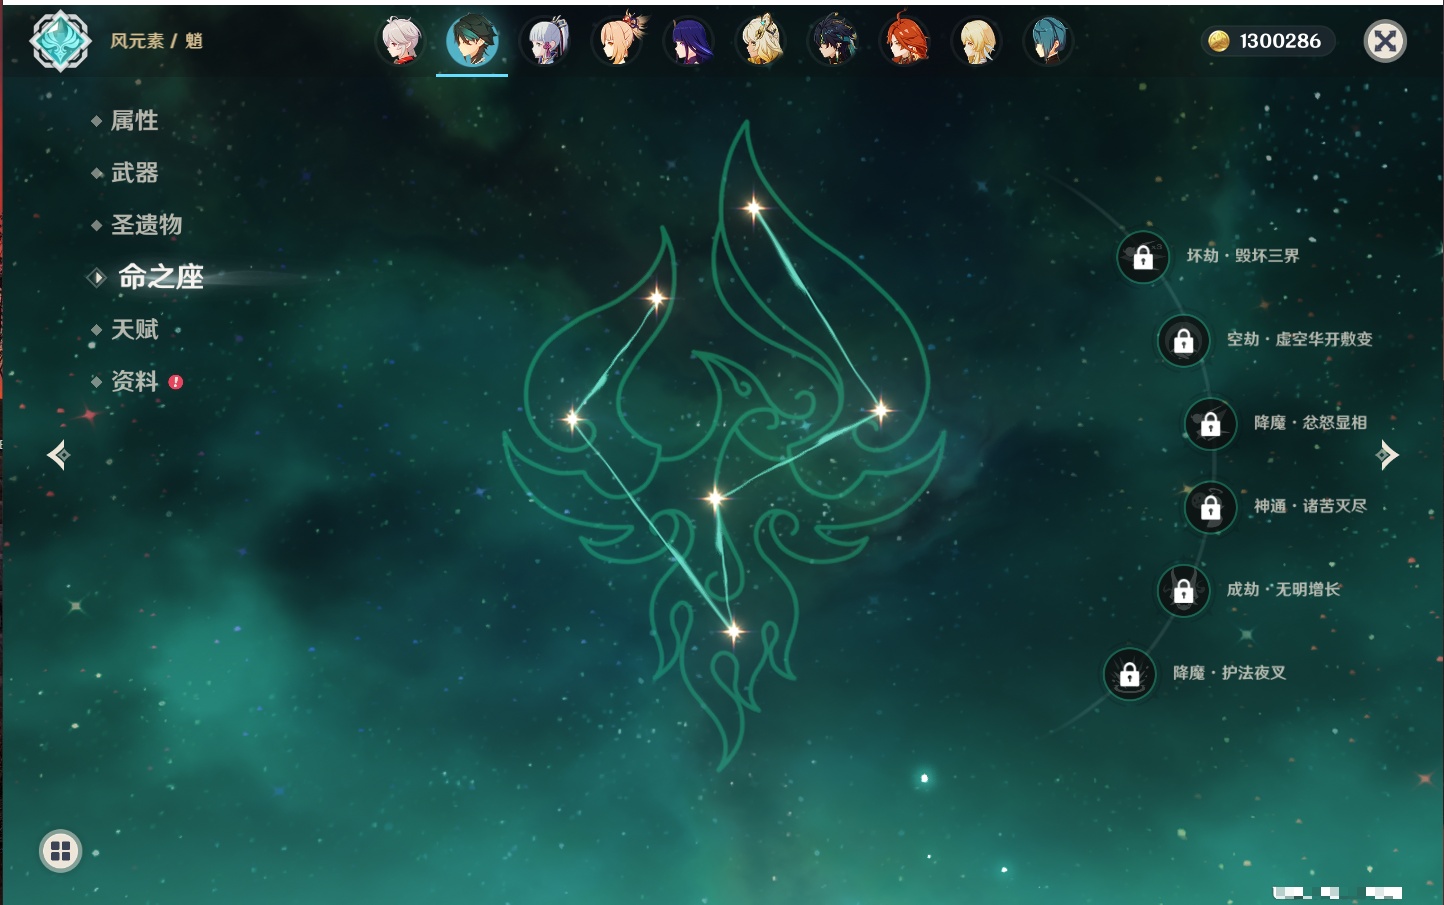1444x905 pixels.
Task: Select the purple-haired Raiden Shogun avatar
Action: click(690, 42)
